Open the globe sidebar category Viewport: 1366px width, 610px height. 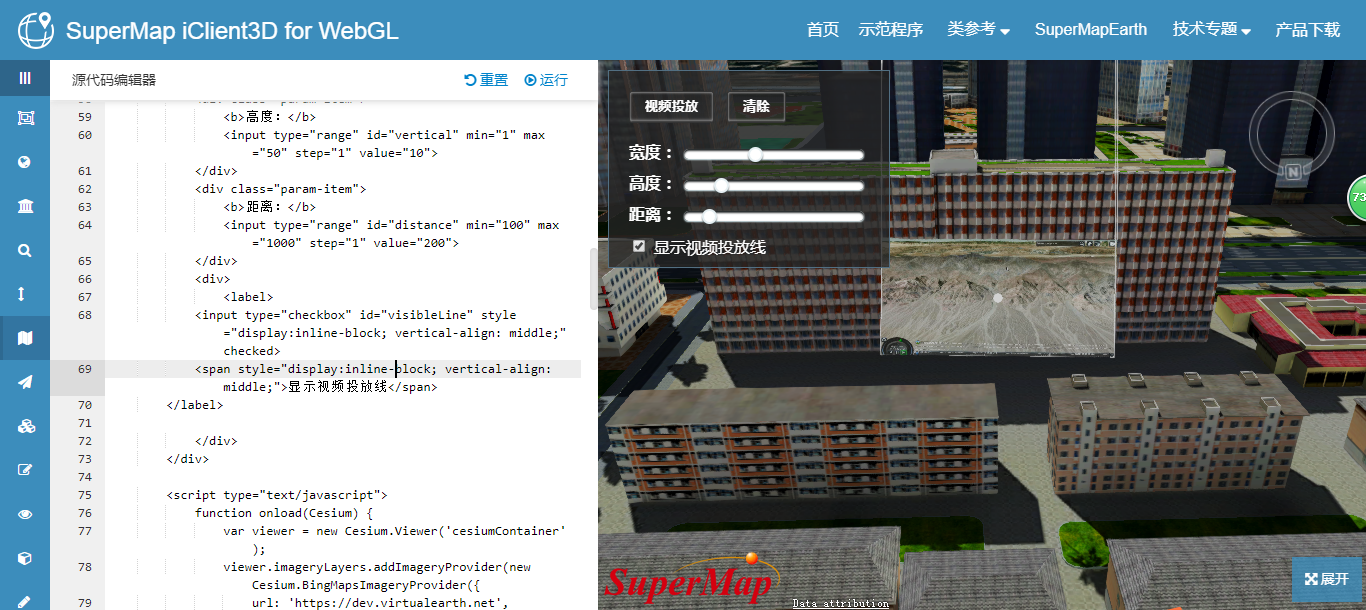click(x=25, y=162)
